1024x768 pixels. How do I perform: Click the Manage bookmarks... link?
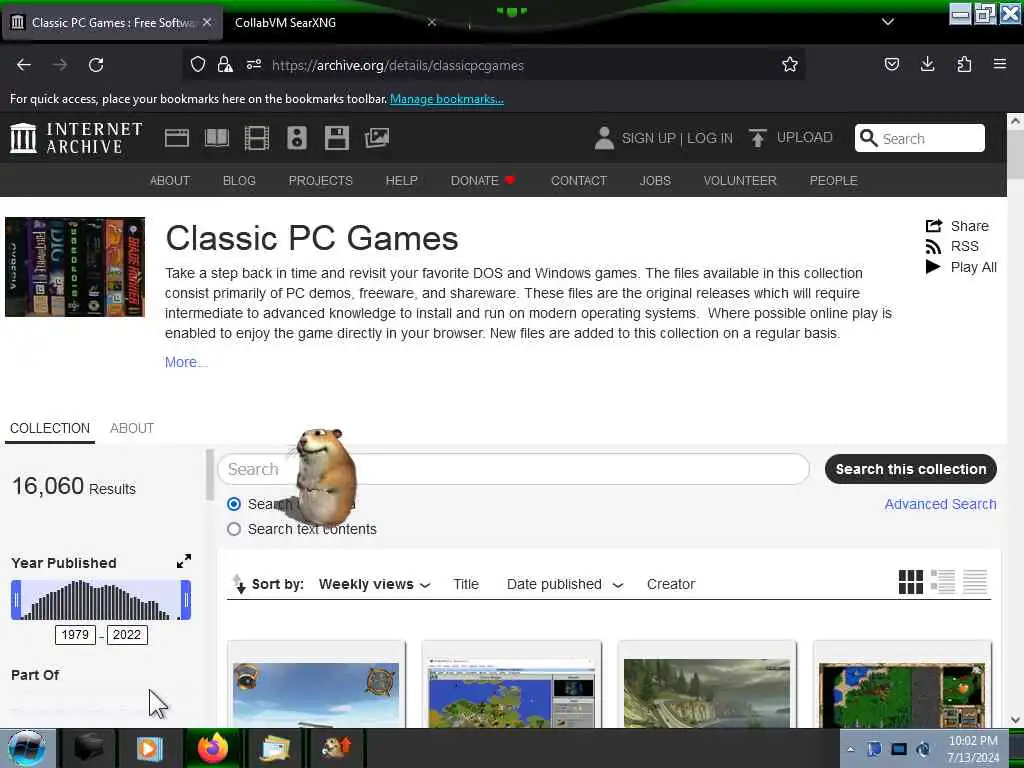[x=447, y=99]
